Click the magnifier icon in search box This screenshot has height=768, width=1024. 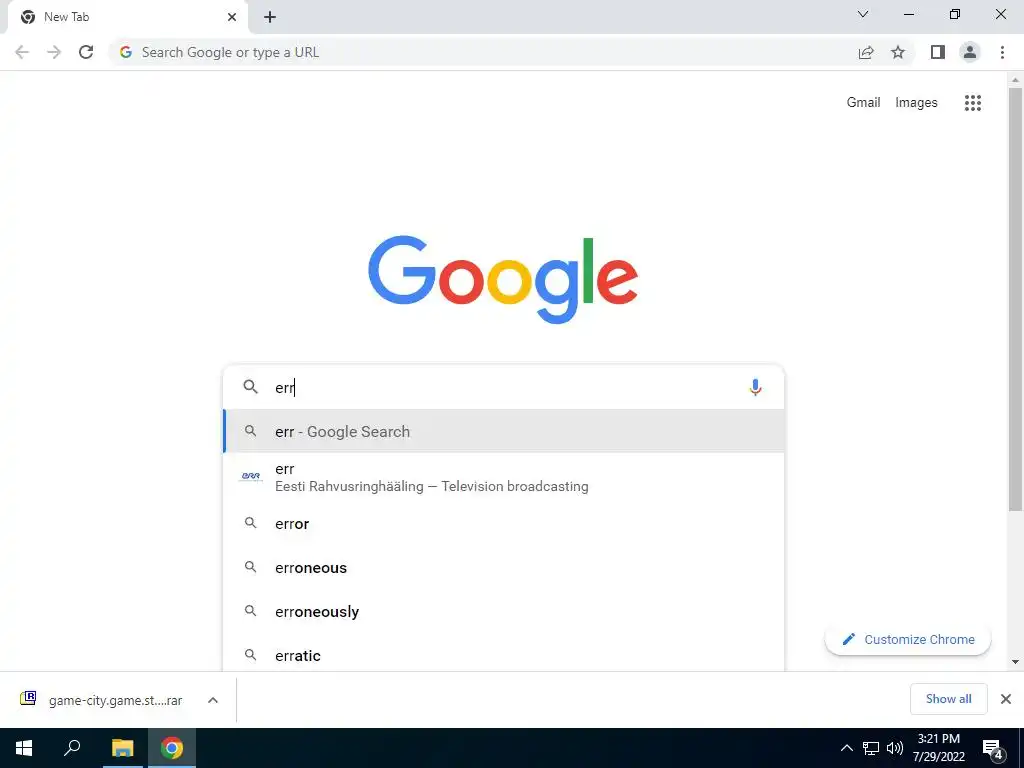(251, 387)
